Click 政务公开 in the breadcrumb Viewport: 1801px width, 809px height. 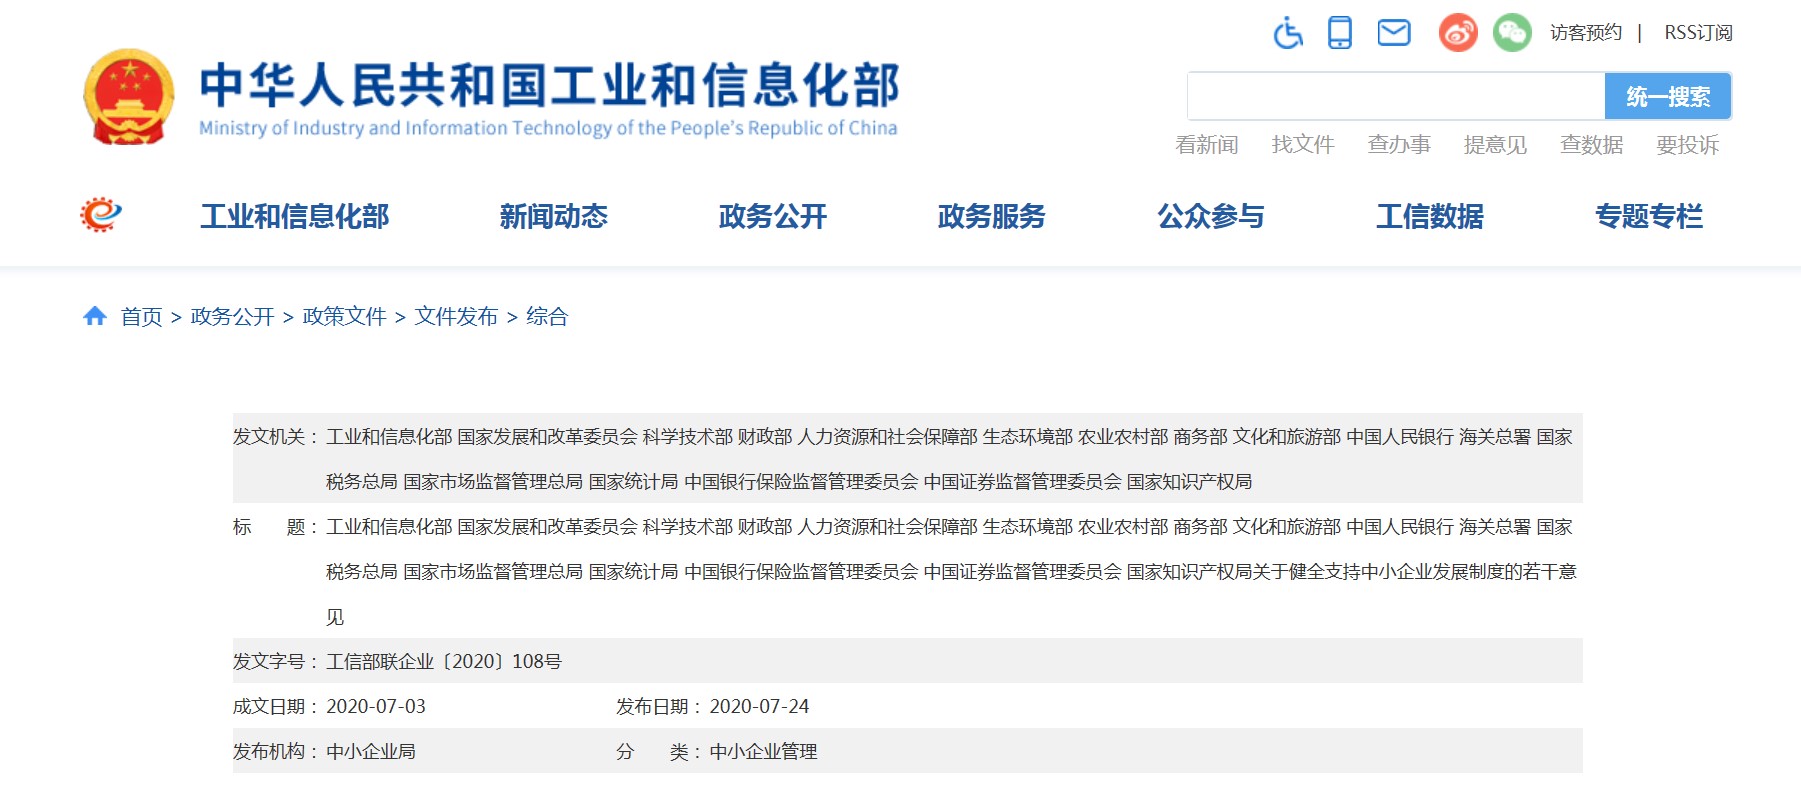(232, 317)
